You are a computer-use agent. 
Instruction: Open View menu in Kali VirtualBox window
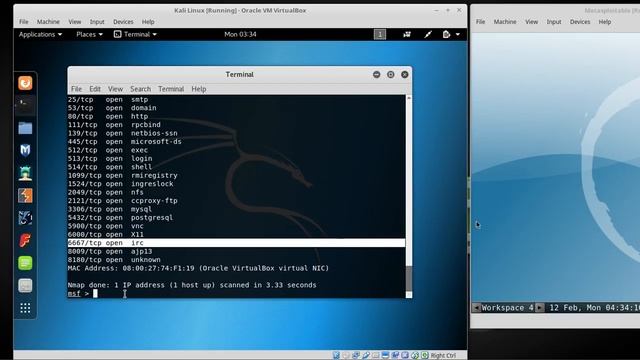pyautogui.click(x=75, y=22)
